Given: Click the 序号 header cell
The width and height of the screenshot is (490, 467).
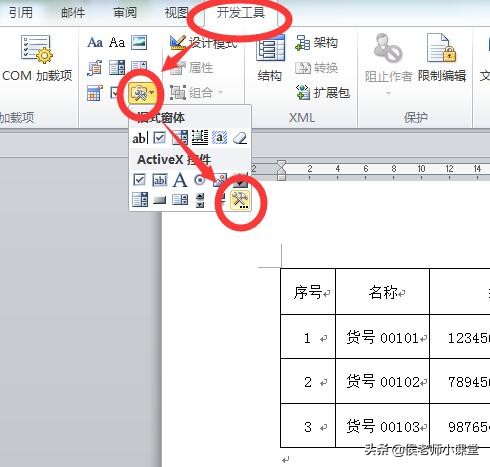Looking at the screenshot, I should [x=308, y=291].
